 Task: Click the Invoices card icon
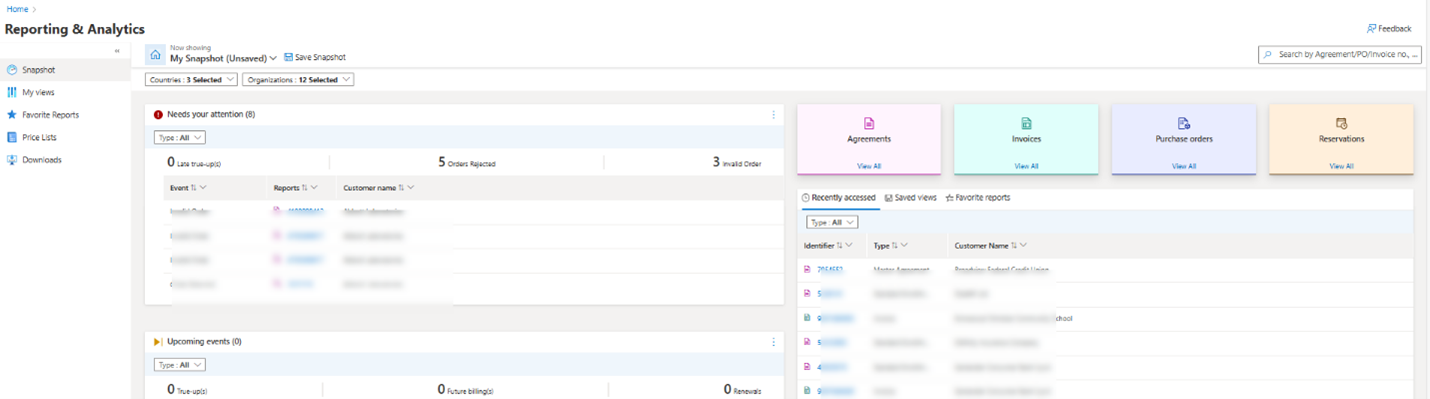(x=1026, y=123)
